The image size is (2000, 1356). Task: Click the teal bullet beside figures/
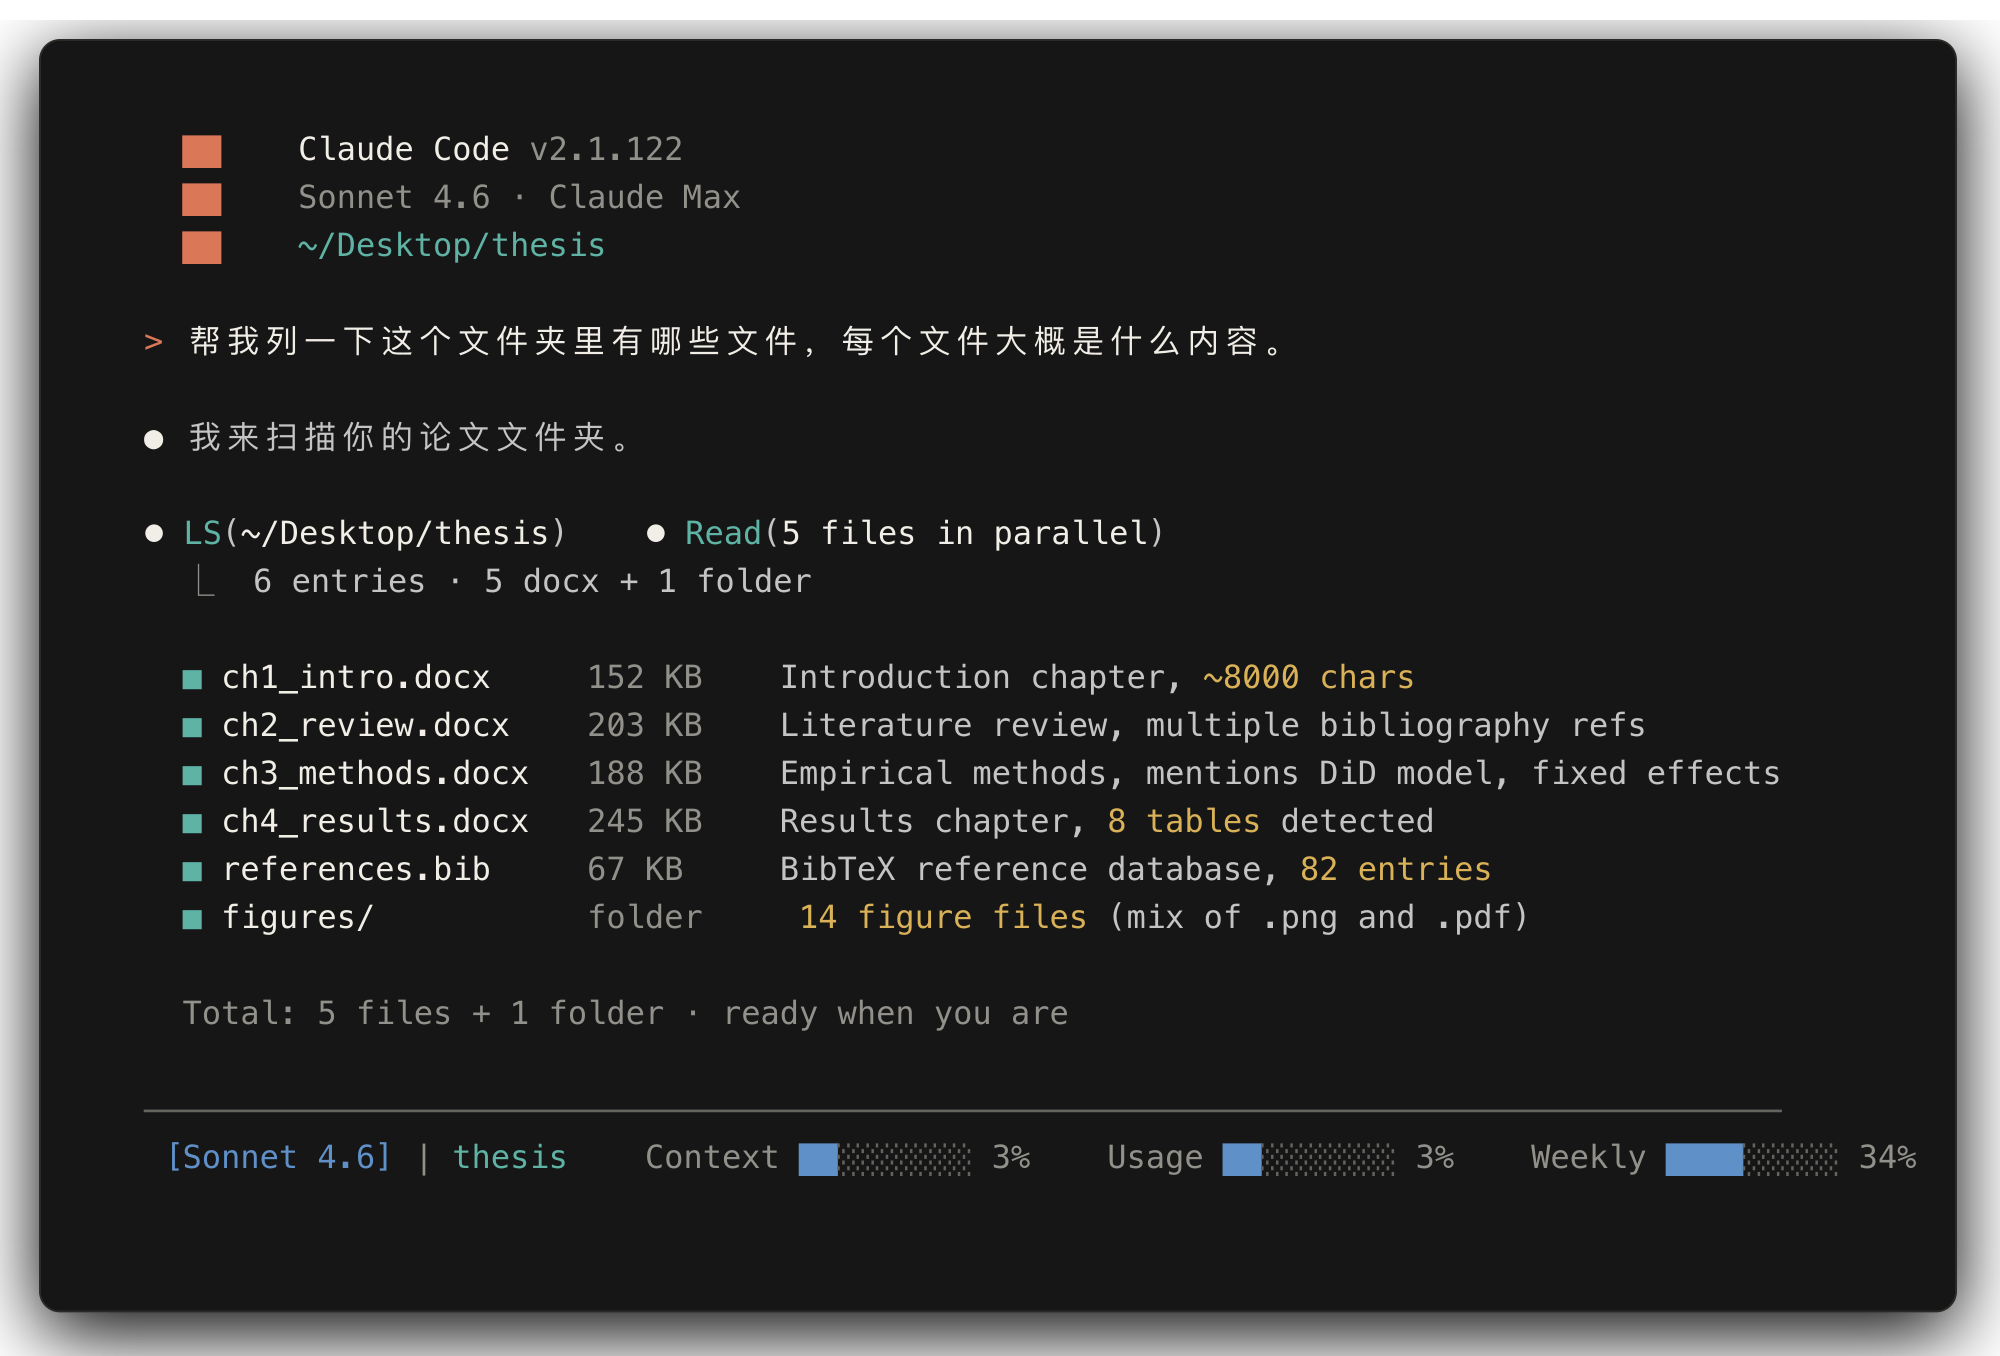coord(192,920)
